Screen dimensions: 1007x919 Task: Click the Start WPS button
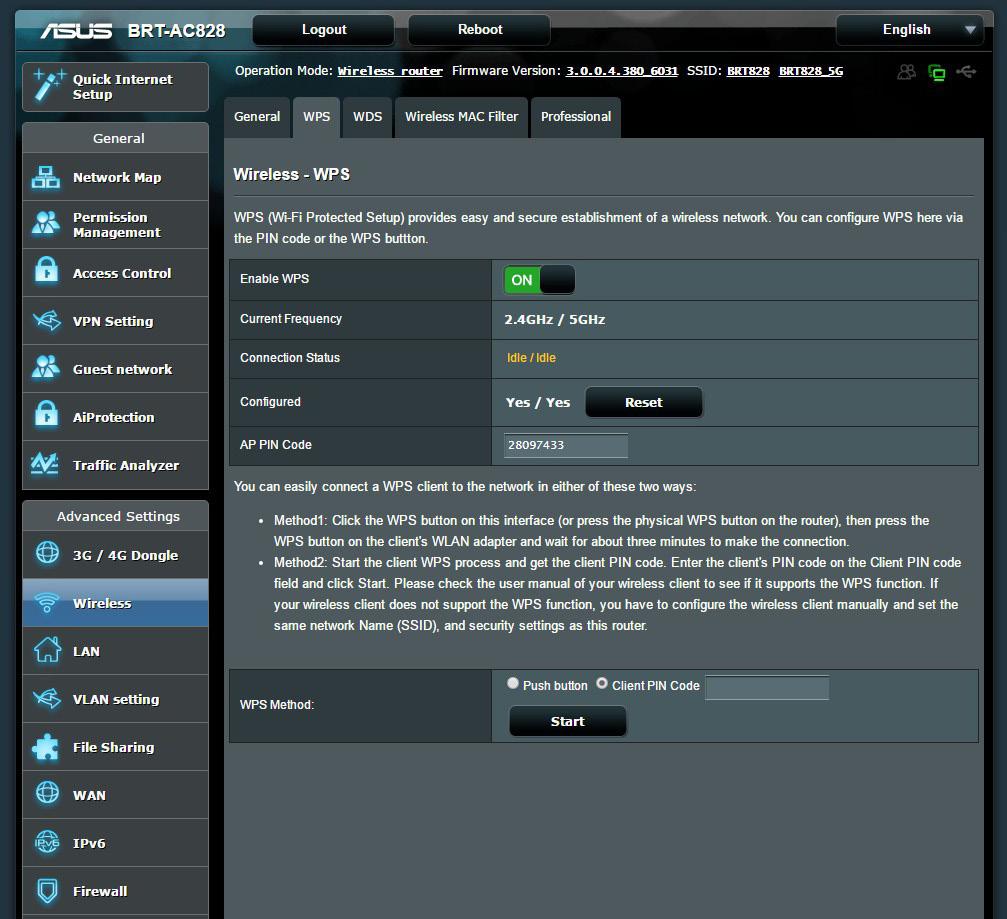568,721
